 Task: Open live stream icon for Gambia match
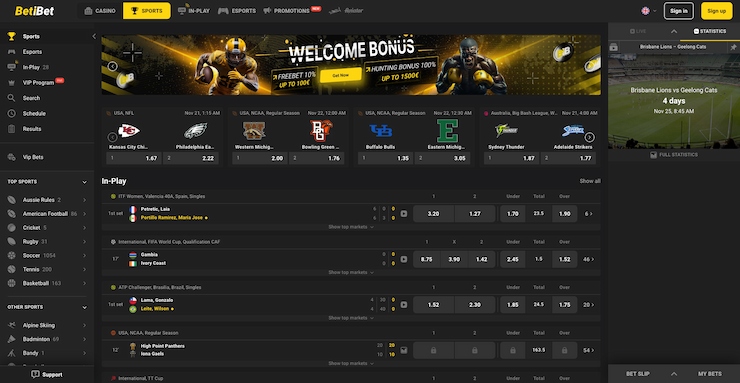click(x=404, y=259)
